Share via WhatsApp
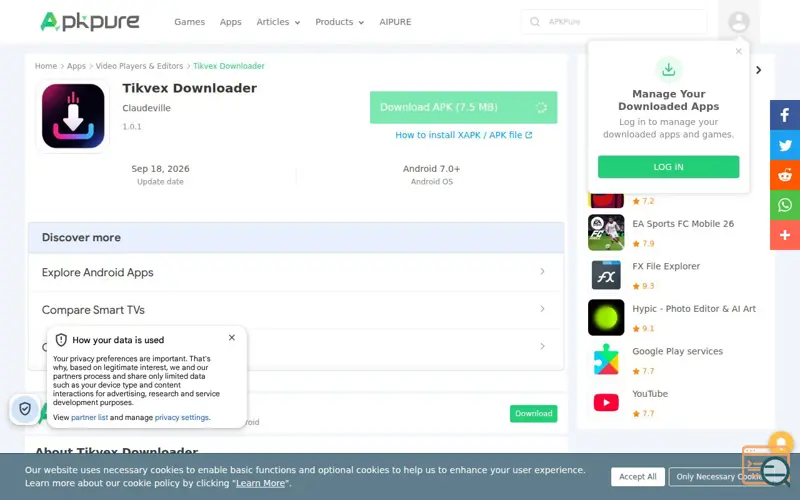The height and width of the screenshot is (500, 800). (785, 205)
